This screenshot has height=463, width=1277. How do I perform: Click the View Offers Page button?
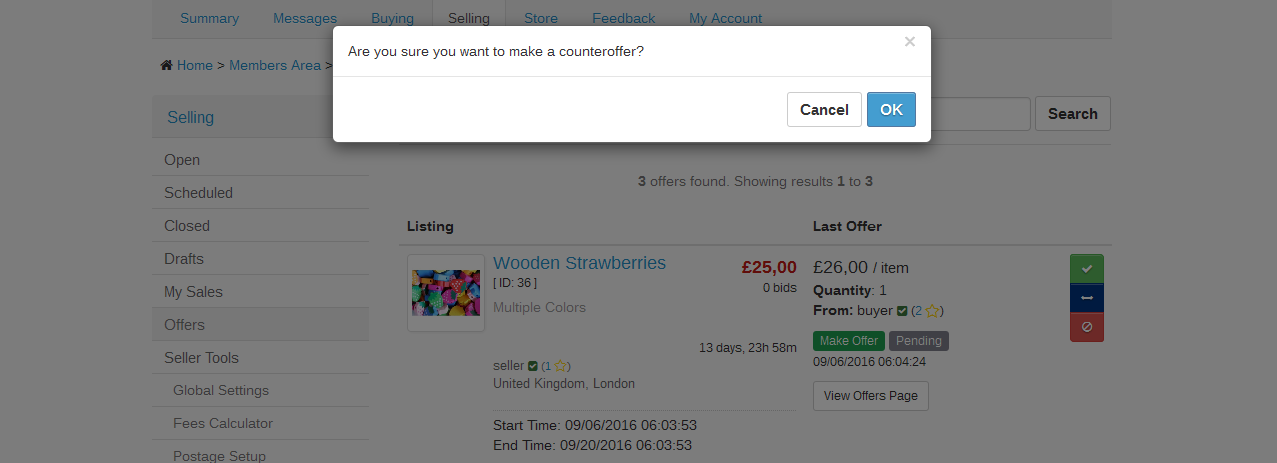870,396
